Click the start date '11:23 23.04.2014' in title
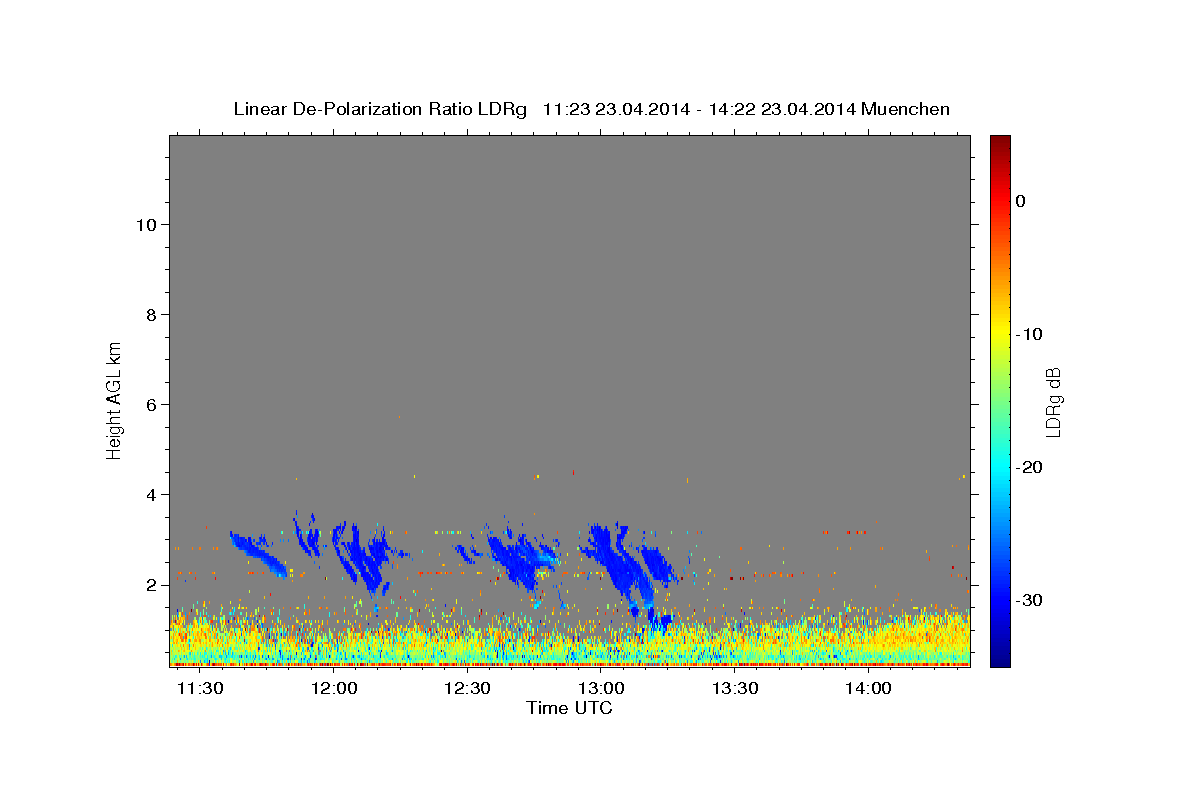 pos(615,109)
